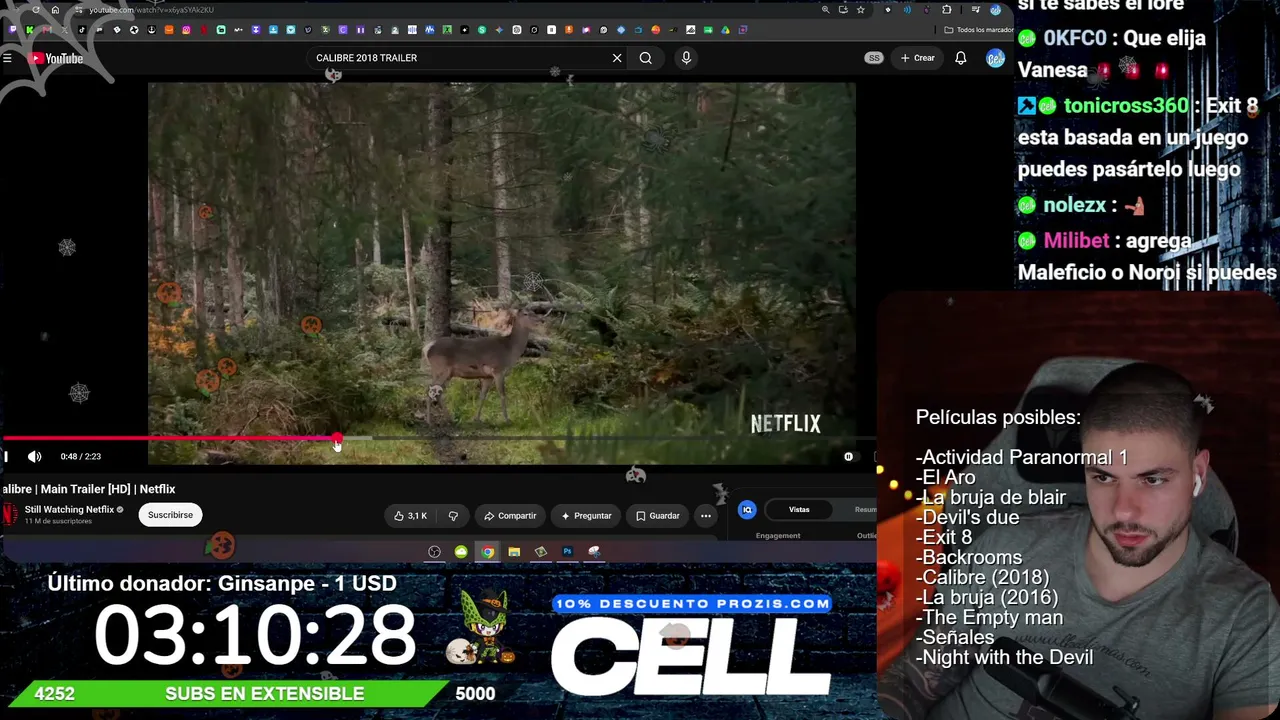Click the Engagement label in the side panel

pyautogui.click(x=778, y=536)
